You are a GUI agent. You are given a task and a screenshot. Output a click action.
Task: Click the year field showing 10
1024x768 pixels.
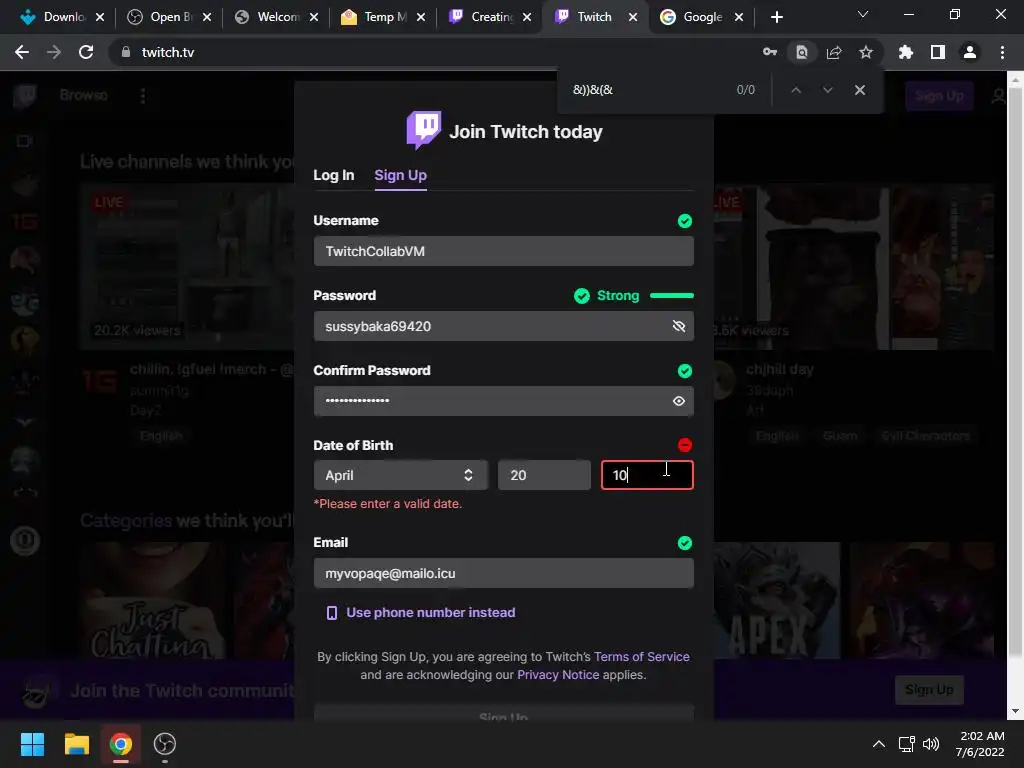(x=647, y=475)
